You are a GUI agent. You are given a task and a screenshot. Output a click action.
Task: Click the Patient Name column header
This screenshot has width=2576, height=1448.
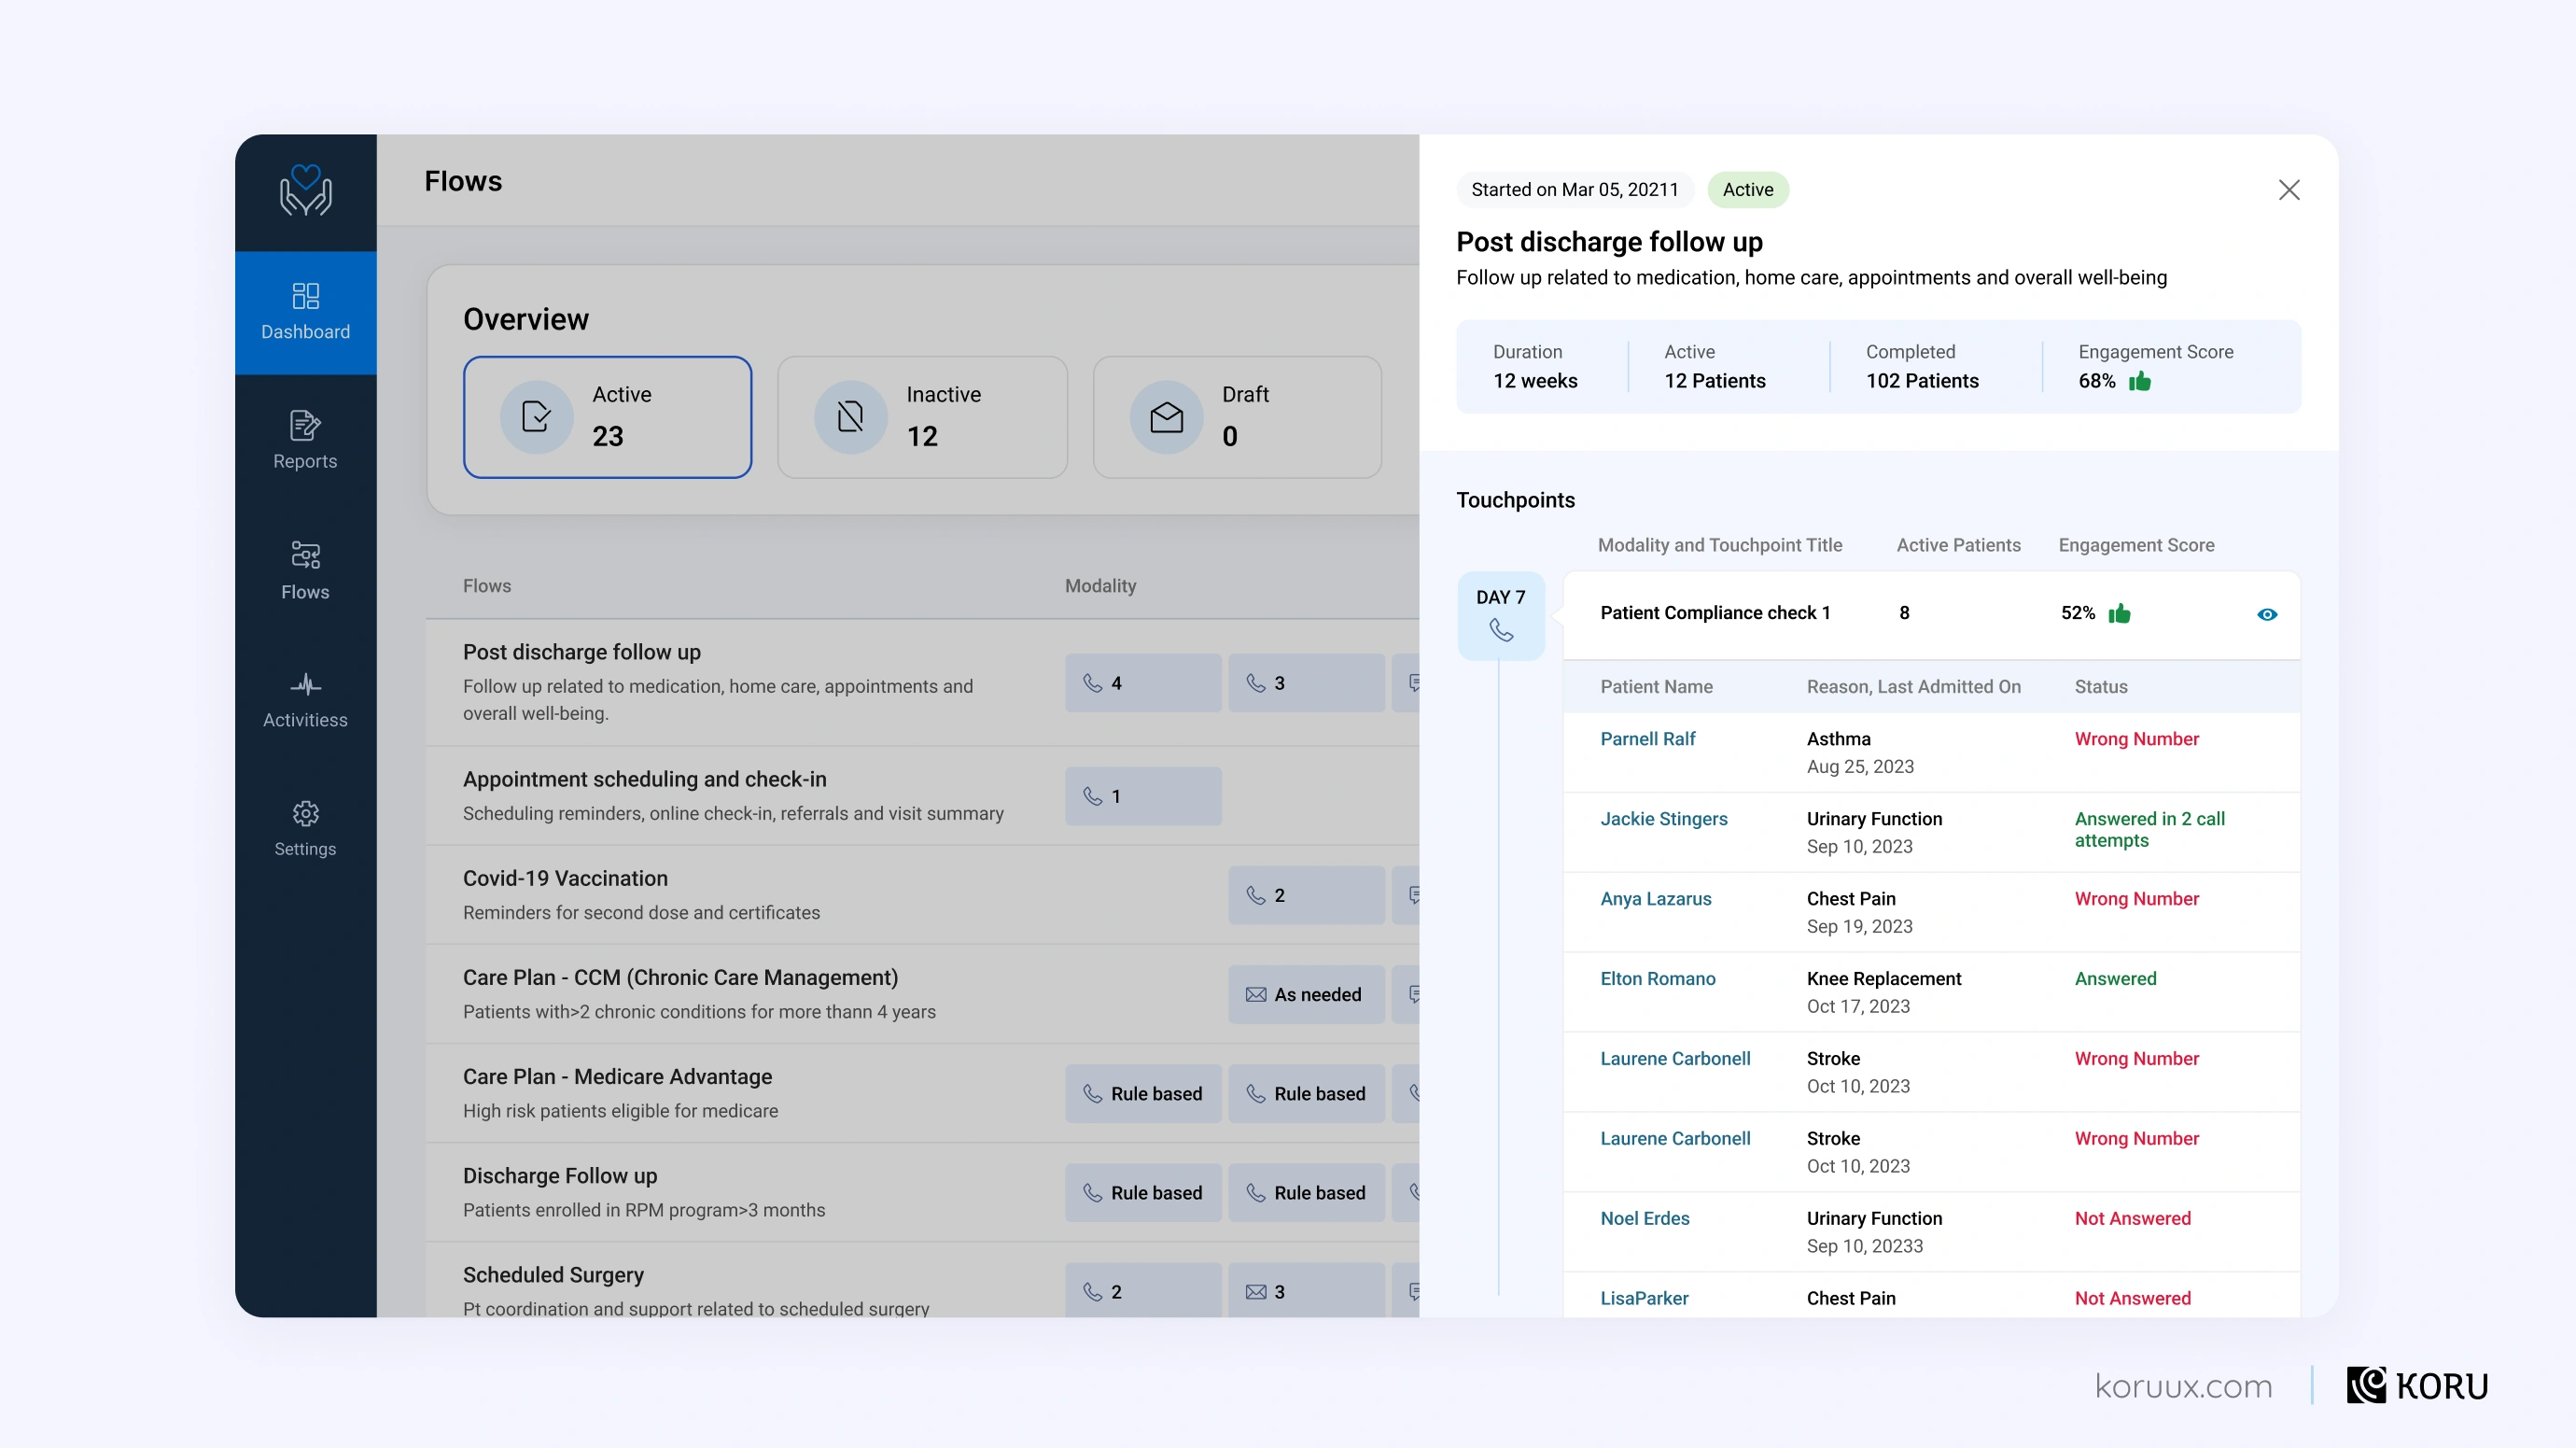point(1656,687)
